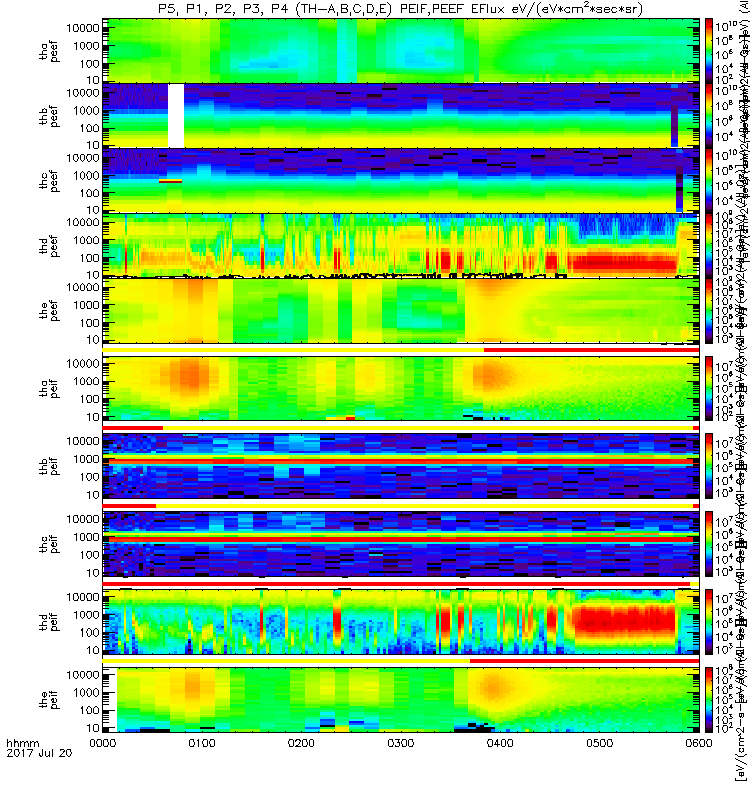
Task: Click the '10000' energy tick of tha peef panel
Action: (x=83, y=28)
